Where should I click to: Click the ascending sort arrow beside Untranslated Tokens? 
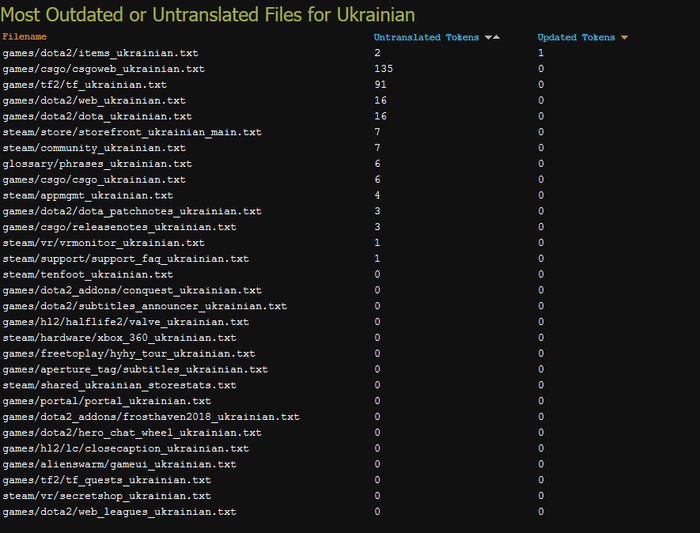(496, 37)
